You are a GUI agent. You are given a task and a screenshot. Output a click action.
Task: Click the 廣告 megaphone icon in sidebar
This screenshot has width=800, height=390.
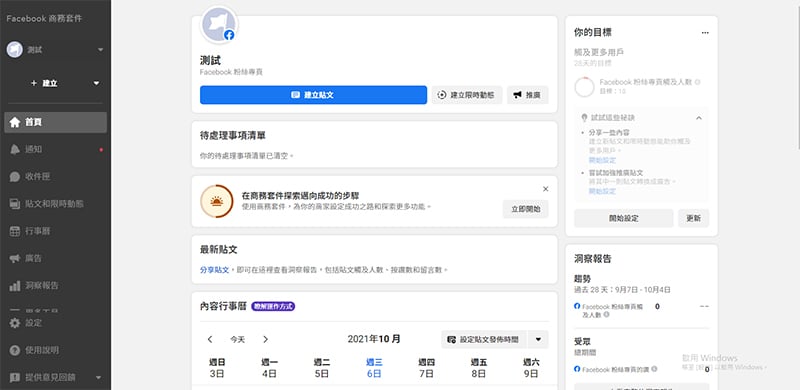click(x=15, y=258)
